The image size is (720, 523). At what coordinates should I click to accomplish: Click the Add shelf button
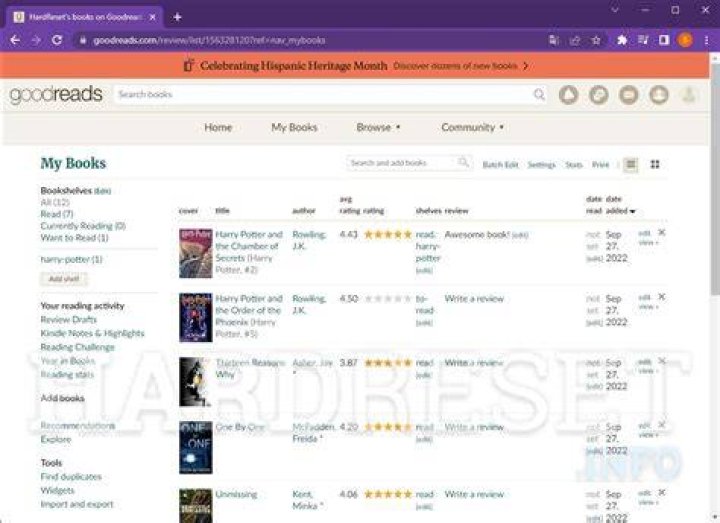(x=64, y=279)
